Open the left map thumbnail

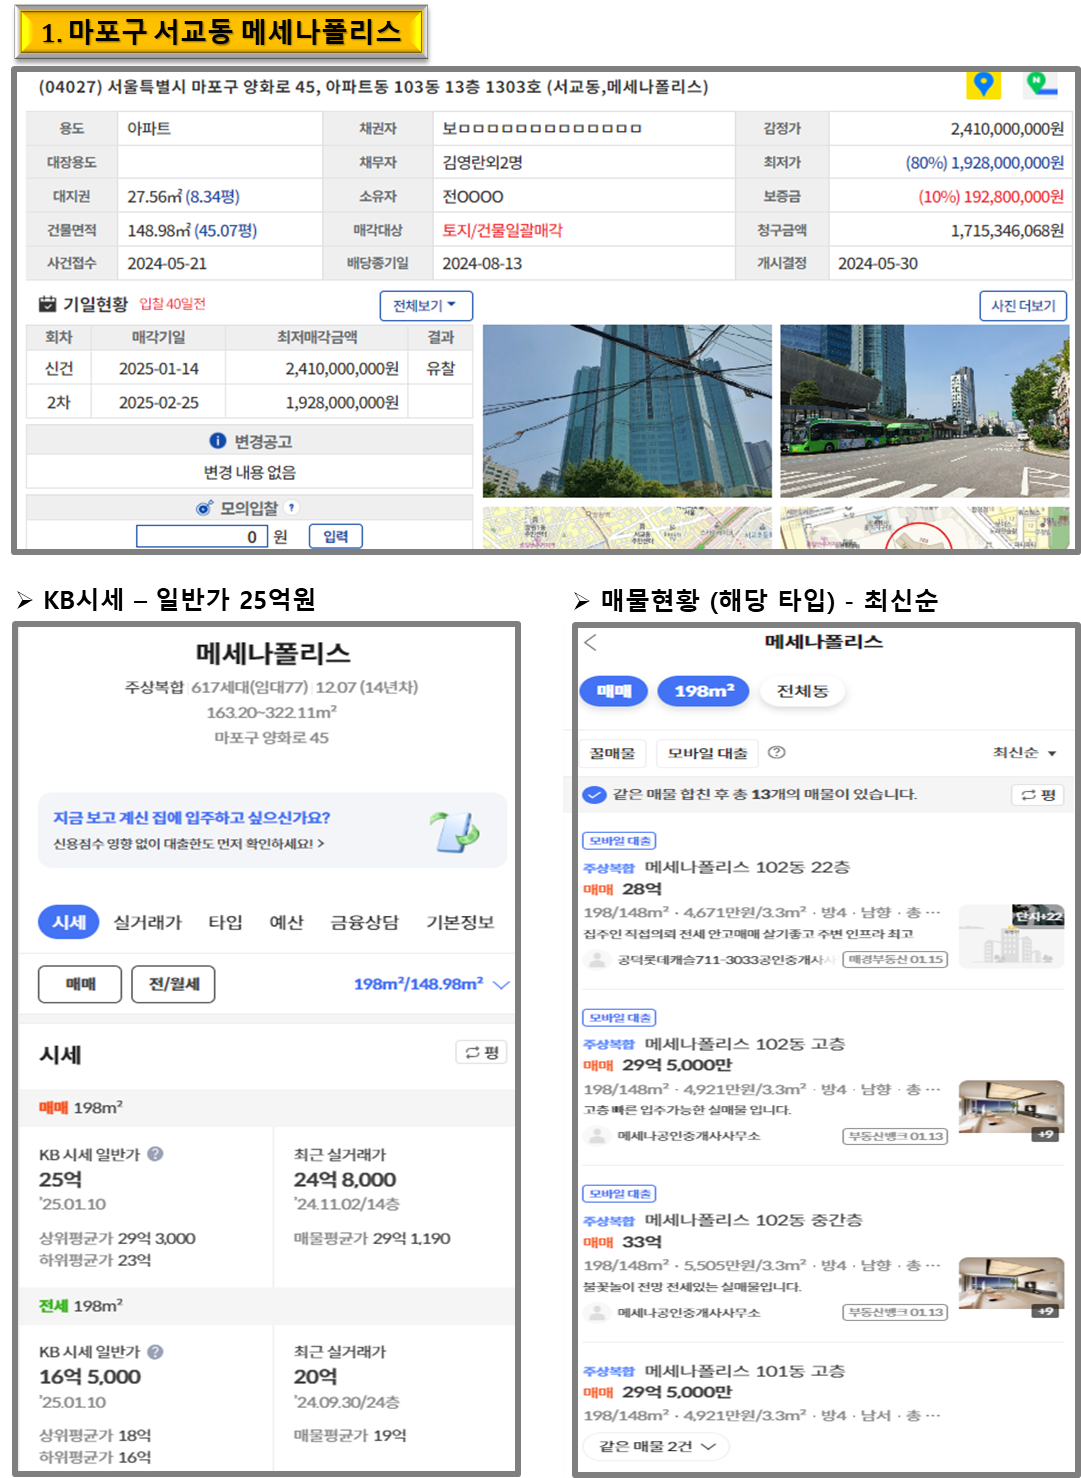click(627, 528)
